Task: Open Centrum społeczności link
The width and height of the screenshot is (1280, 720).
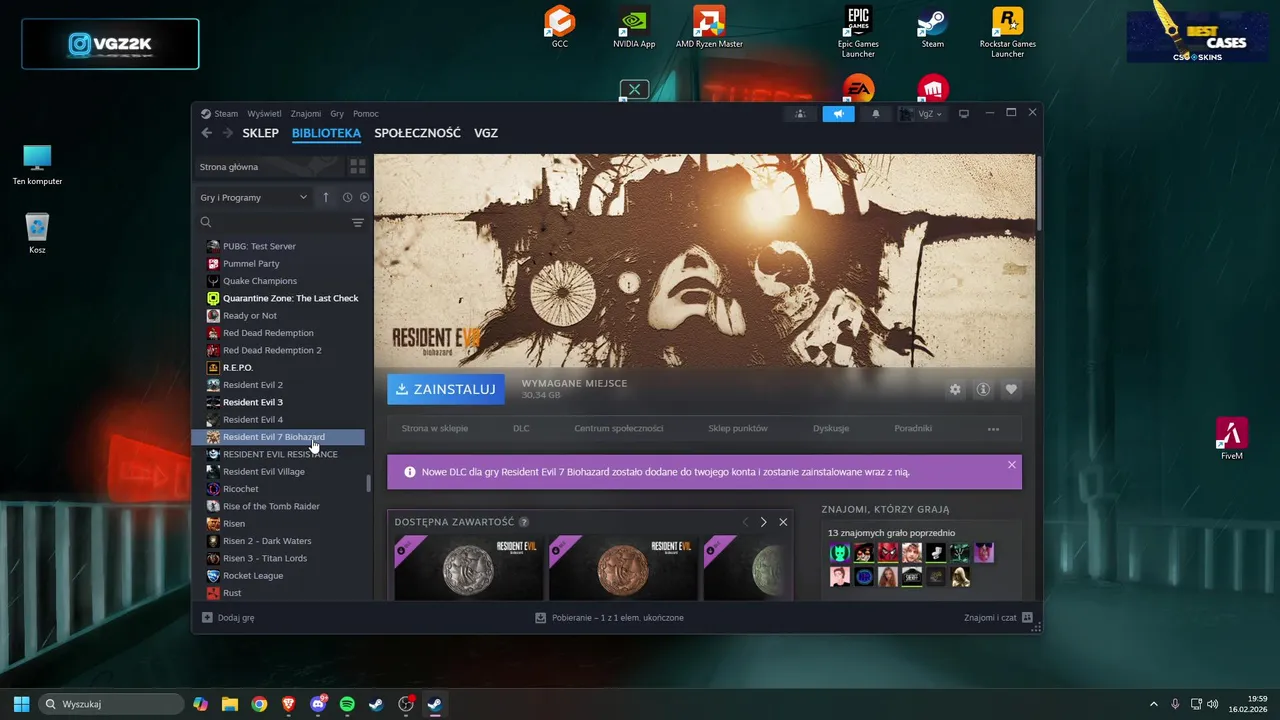Action: pyautogui.click(x=619, y=429)
